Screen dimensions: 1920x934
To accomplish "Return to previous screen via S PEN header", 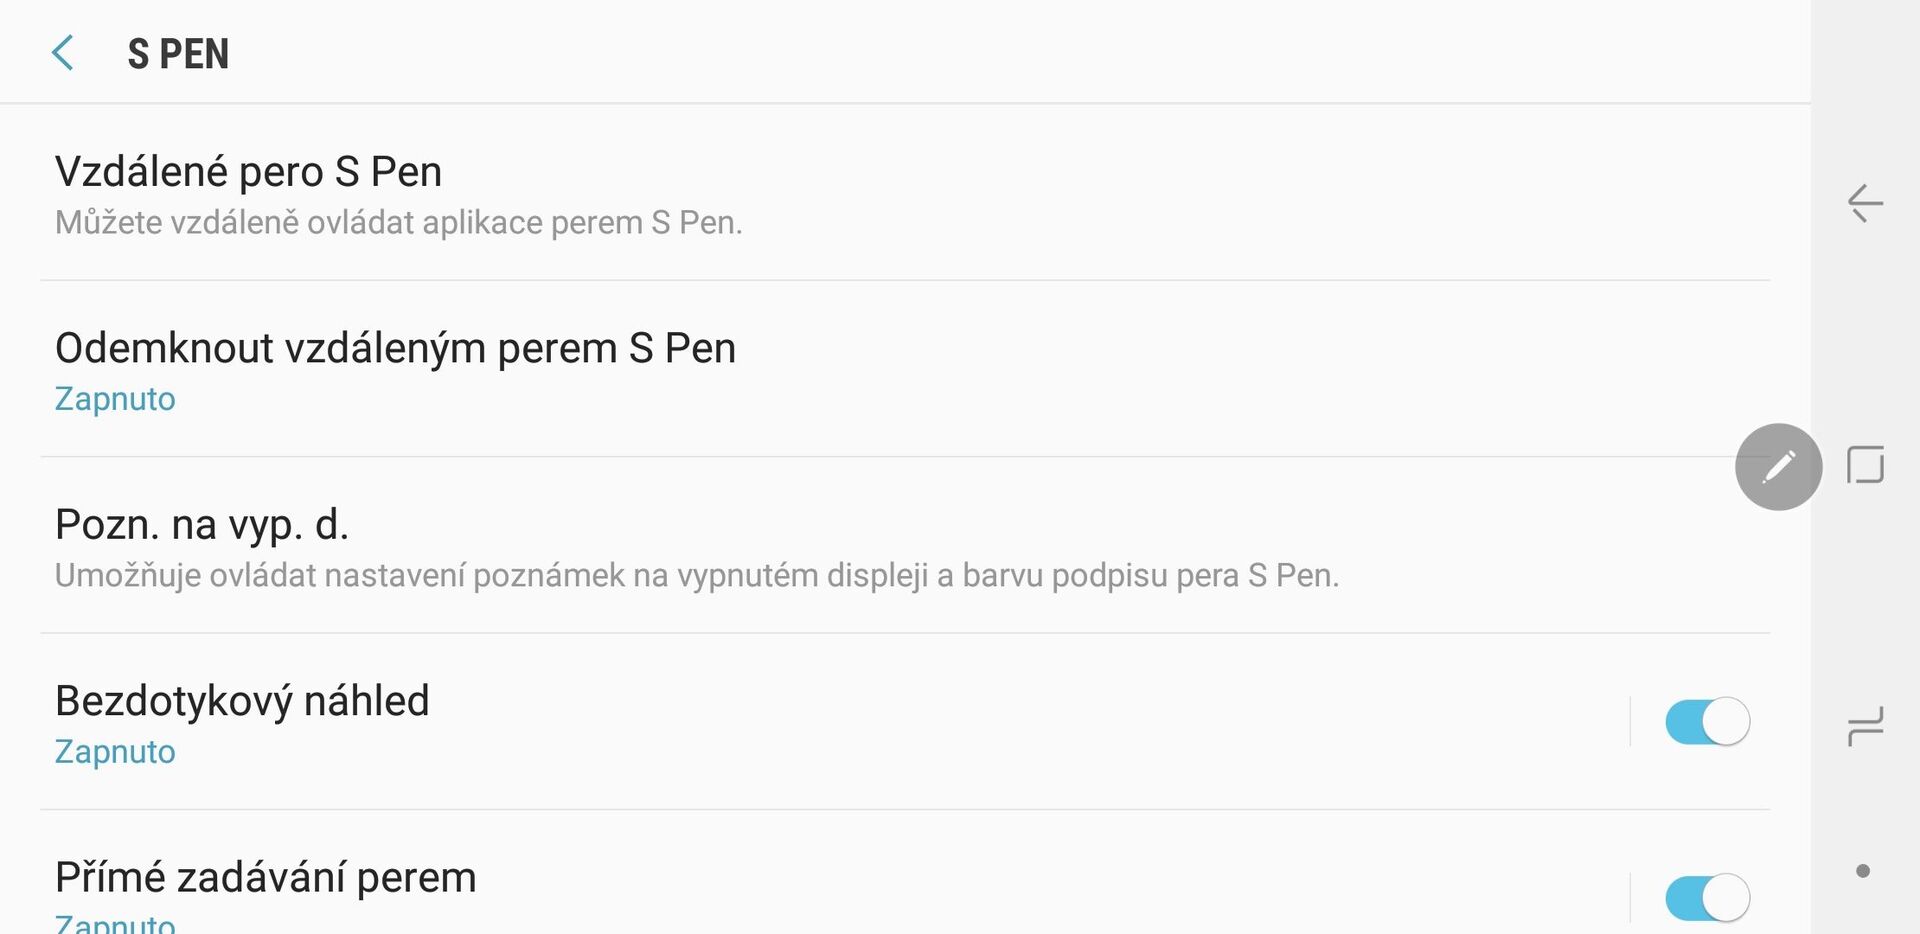I will [x=63, y=53].
